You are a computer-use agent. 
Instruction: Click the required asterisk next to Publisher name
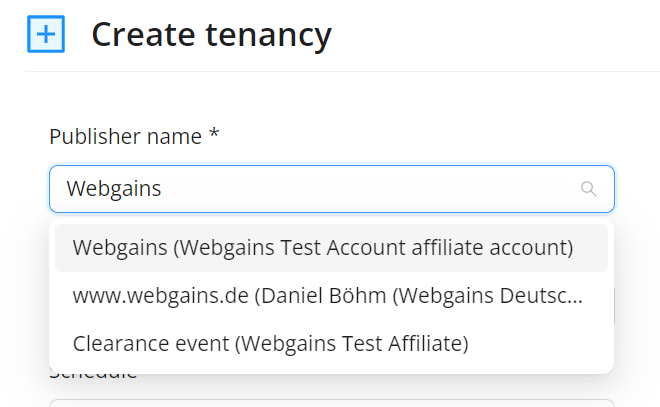point(214,136)
